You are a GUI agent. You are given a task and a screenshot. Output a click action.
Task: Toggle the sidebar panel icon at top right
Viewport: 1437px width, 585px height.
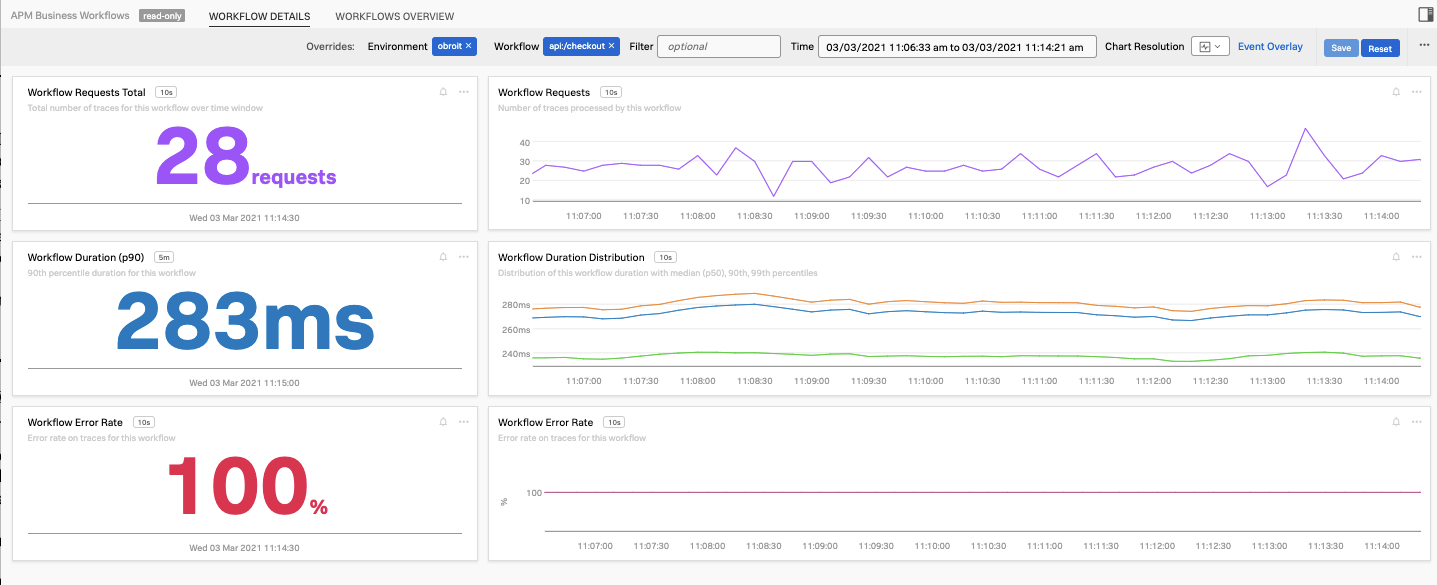click(1426, 14)
